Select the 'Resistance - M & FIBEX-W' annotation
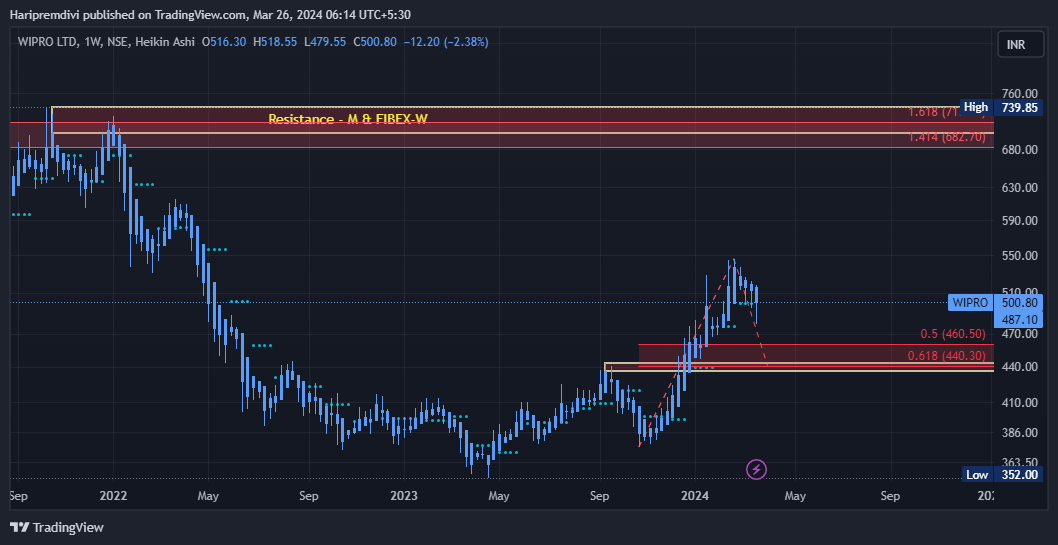1058x545 pixels. (x=348, y=119)
